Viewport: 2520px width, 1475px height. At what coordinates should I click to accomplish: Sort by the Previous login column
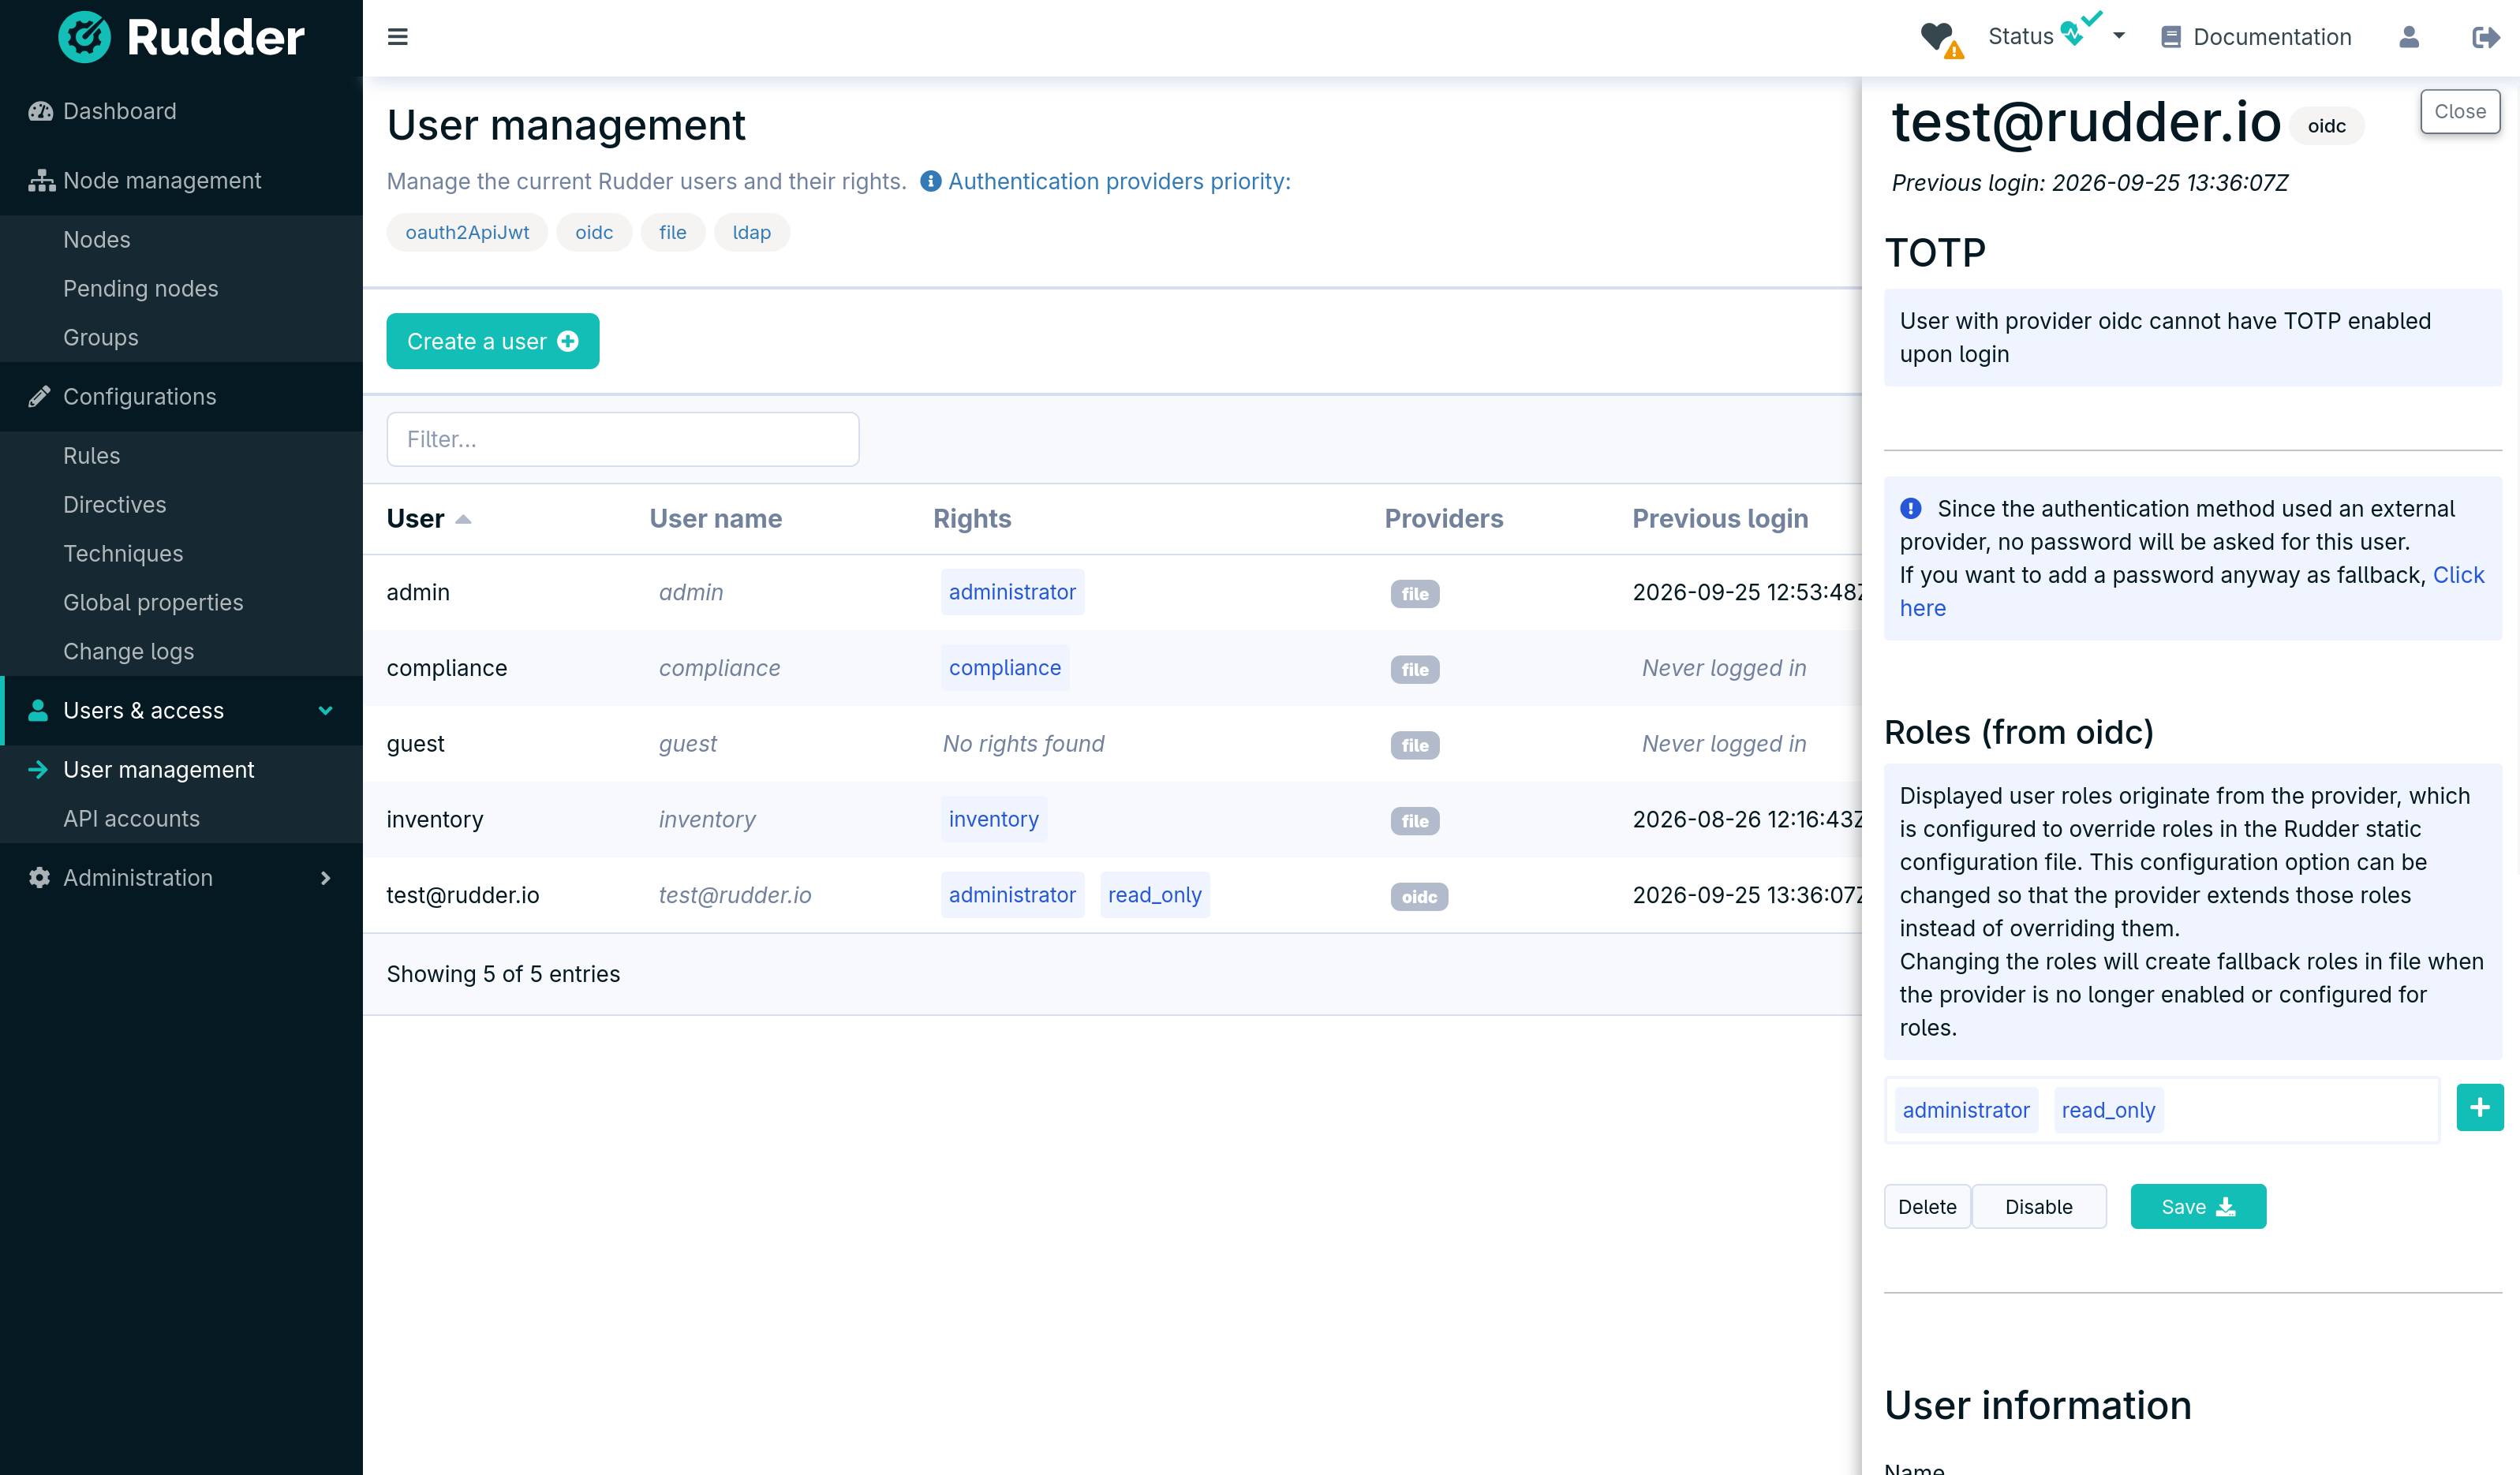(x=1719, y=518)
